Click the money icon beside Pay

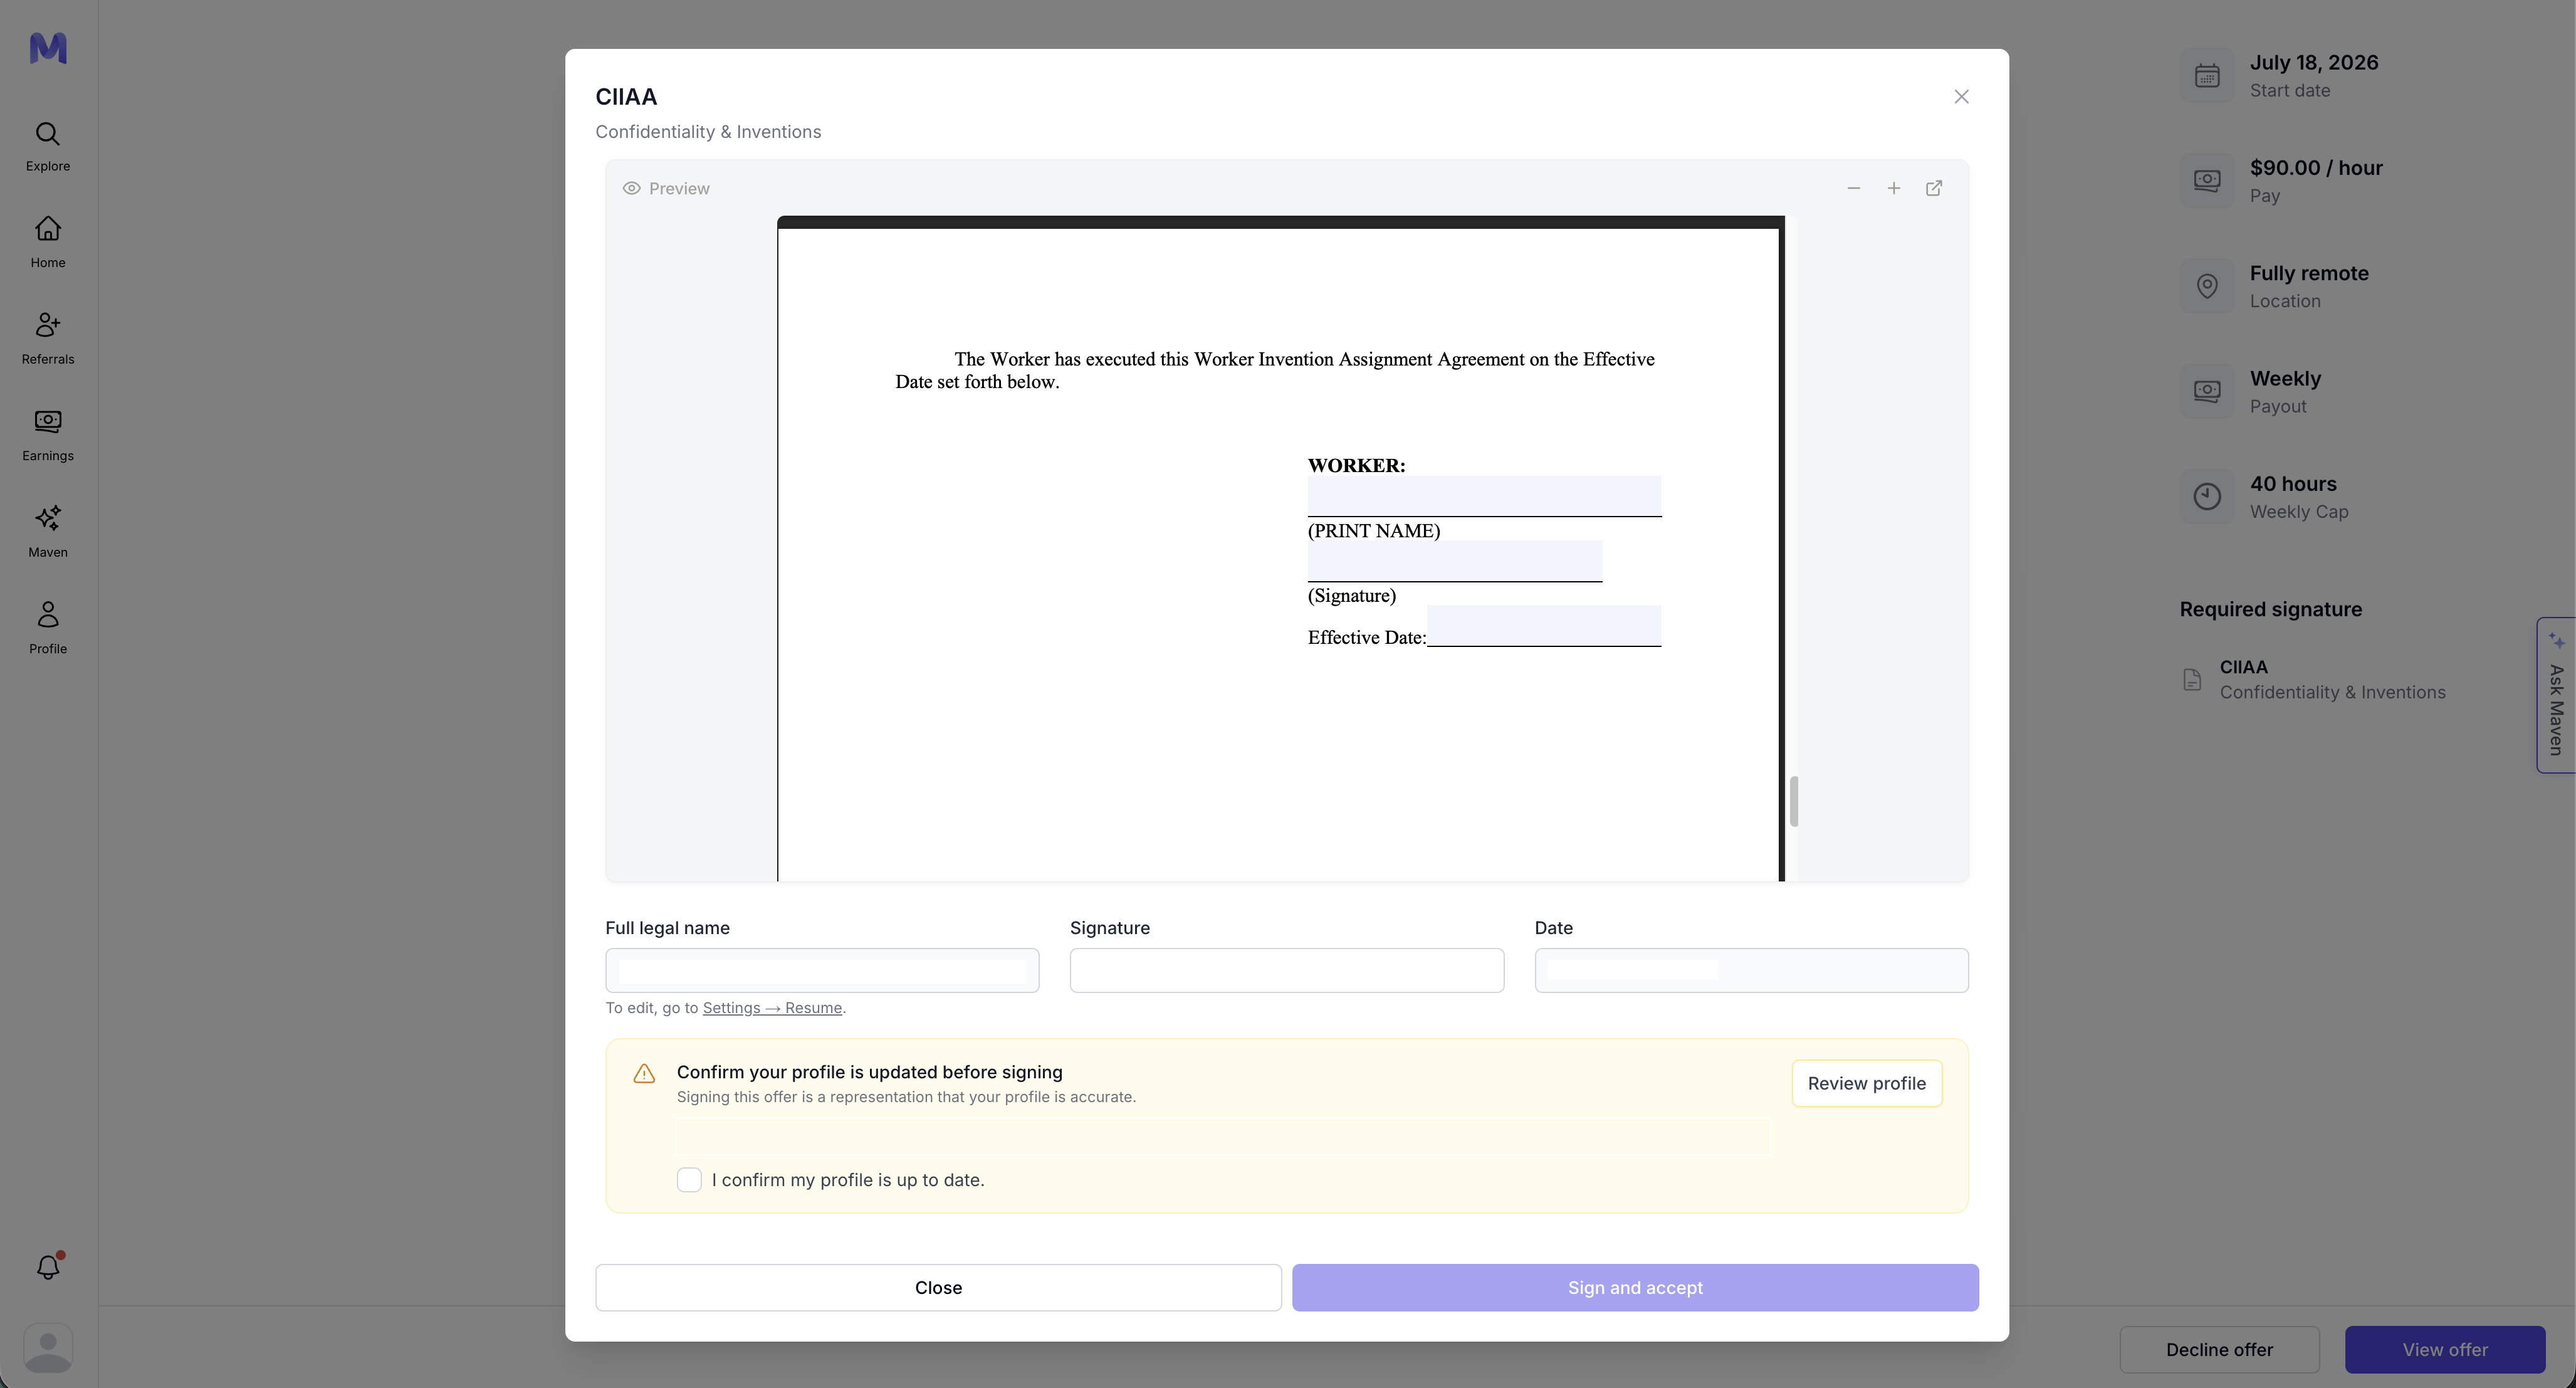(x=2207, y=181)
